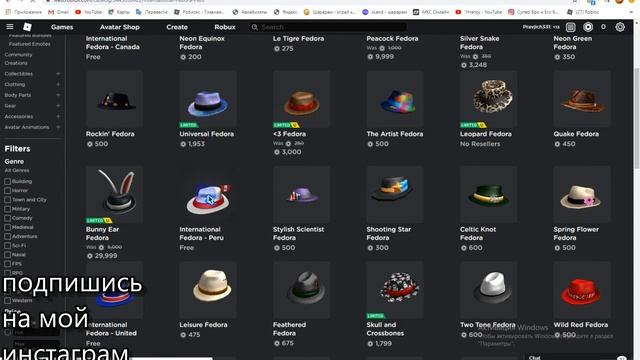Open Celtic Knot Fedora image
The image size is (640, 360).
click(489, 195)
